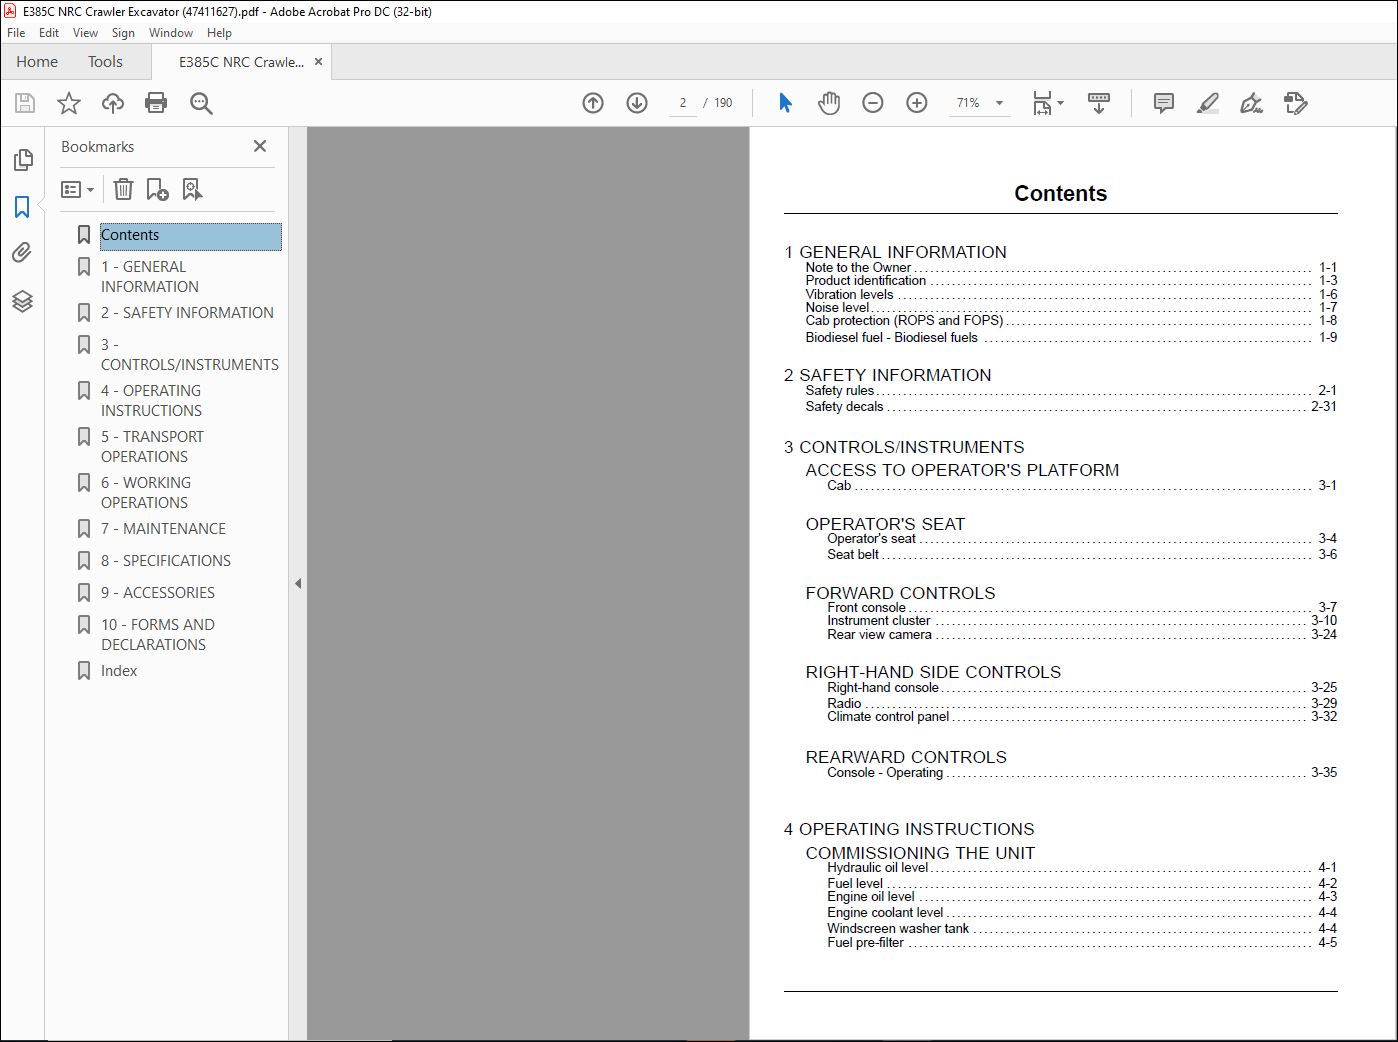Open the Window menu
The height and width of the screenshot is (1042, 1398).
171,33
